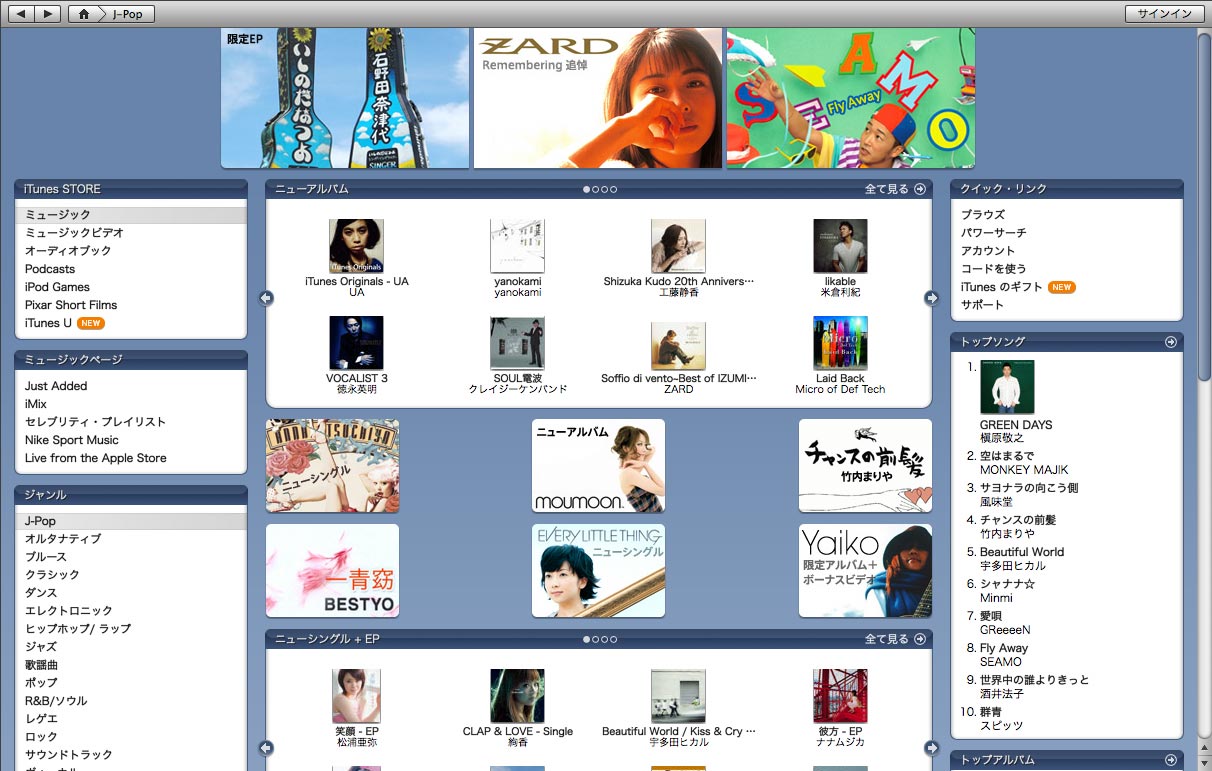Show all new singles via 全て見る
The image size is (1212, 771).
coord(895,639)
